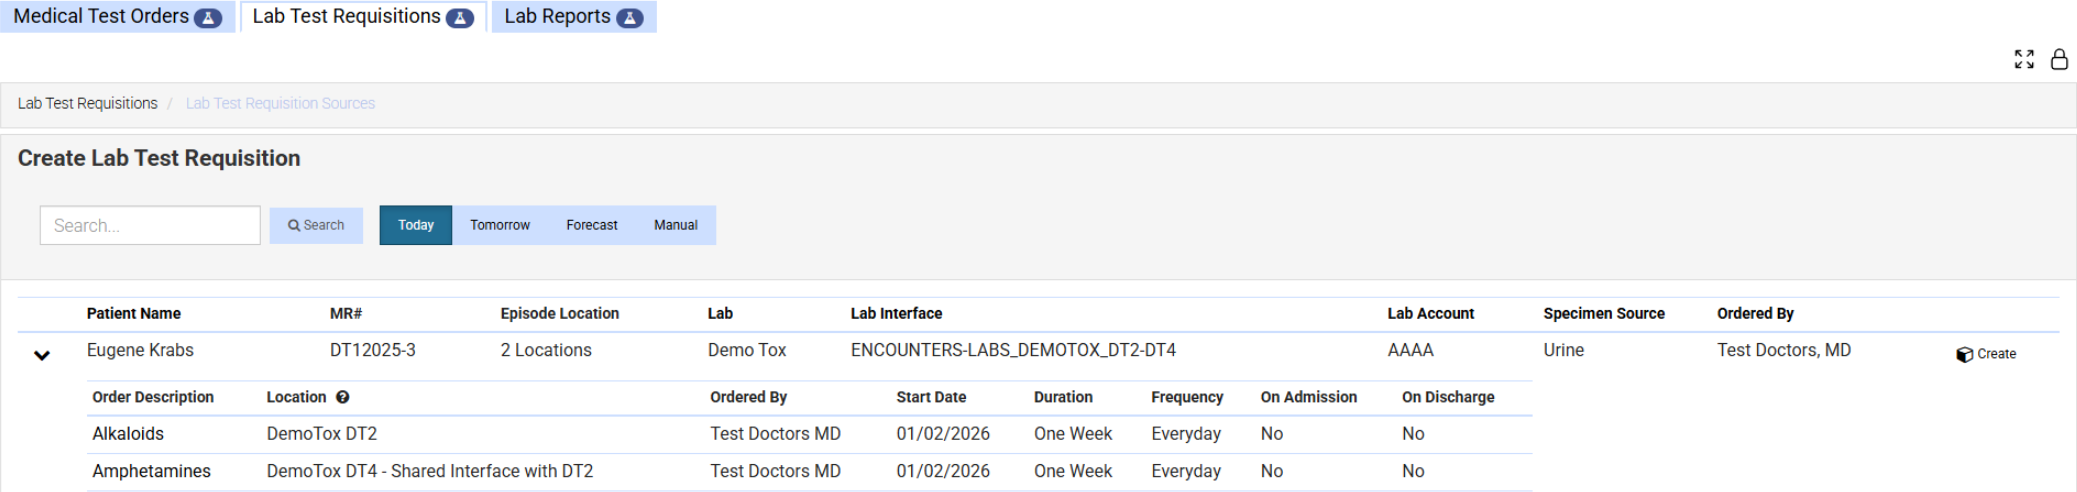Open the Medical Test Orders tab
Viewport: 2077px width, 492px height.
(x=101, y=17)
